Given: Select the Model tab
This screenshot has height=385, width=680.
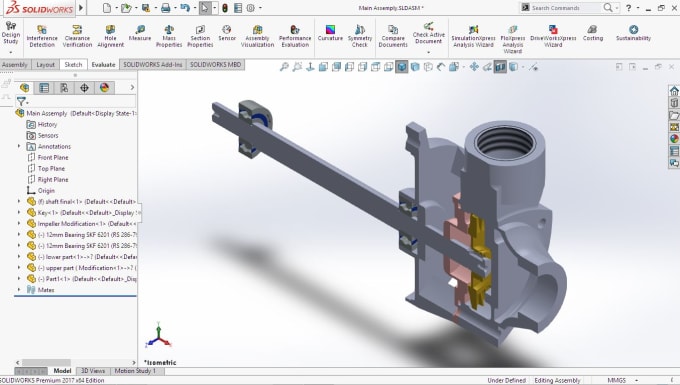Looking at the screenshot, I should [x=62, y=371].
